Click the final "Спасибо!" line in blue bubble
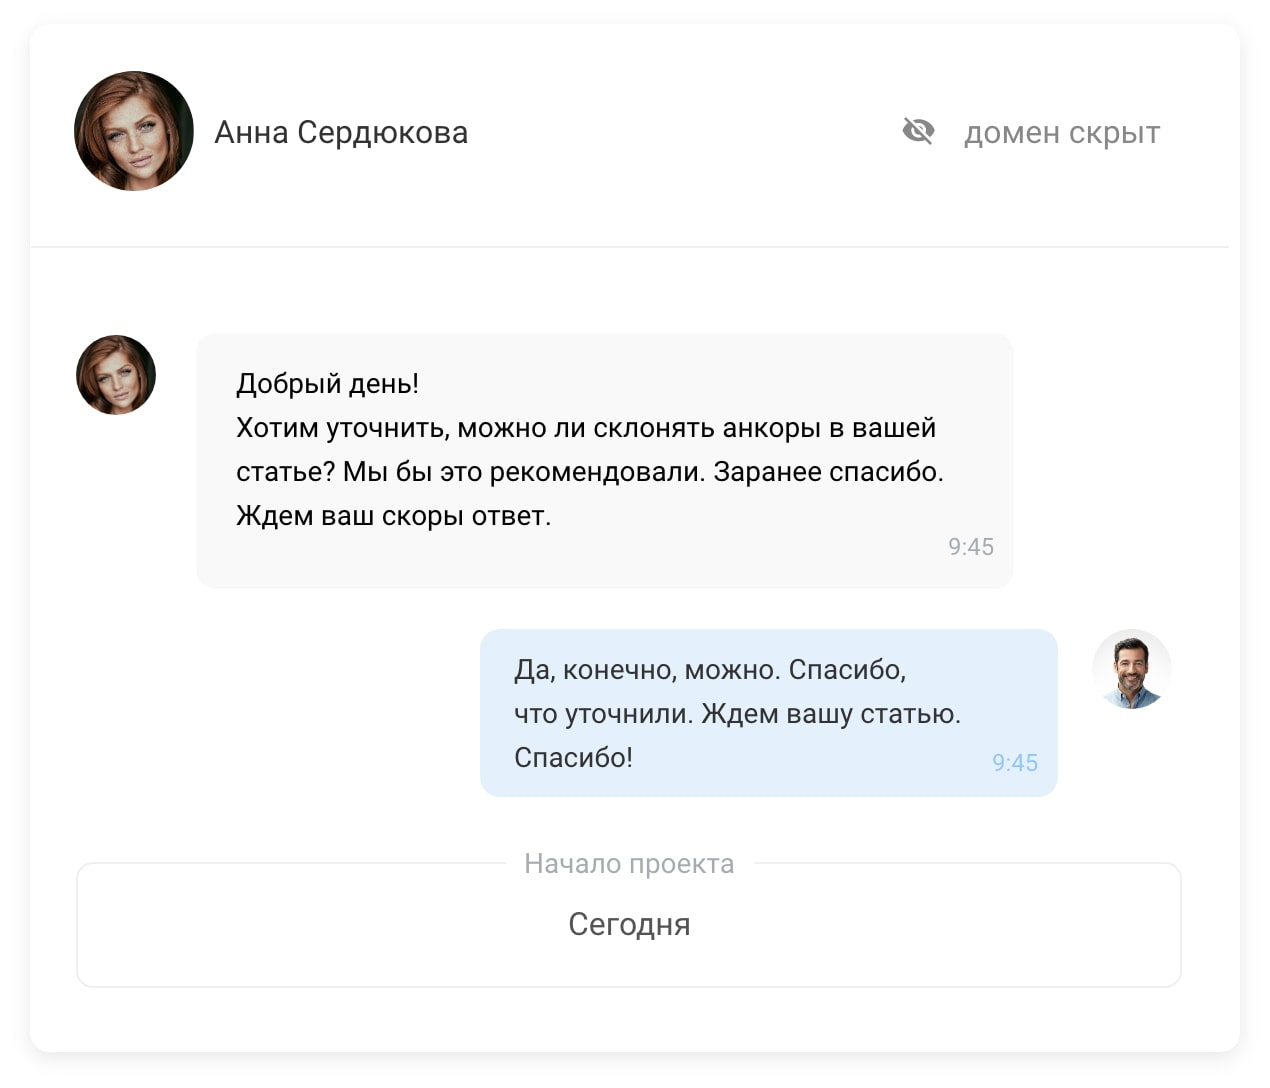This screenshot has width=1270, height=1088. click(x=573, y=758)
